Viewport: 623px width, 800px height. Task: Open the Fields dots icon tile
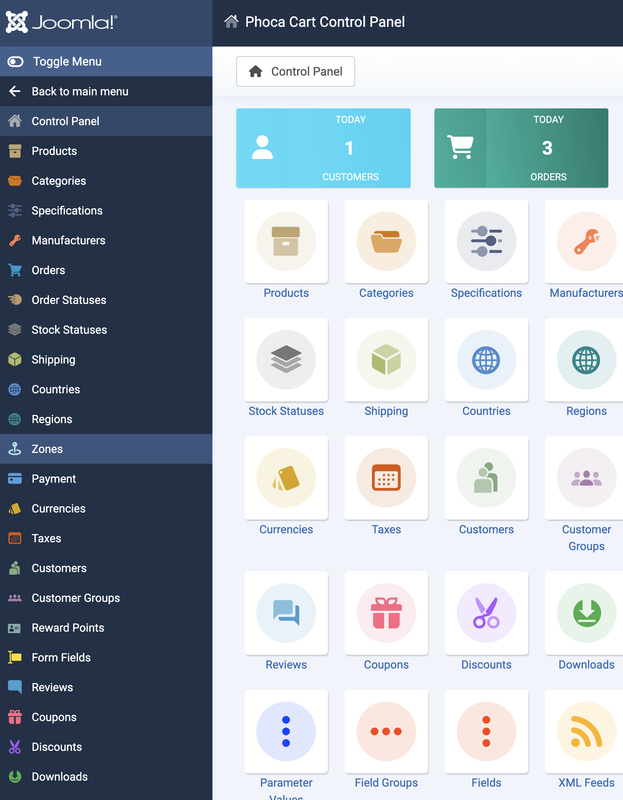point(486,732)
